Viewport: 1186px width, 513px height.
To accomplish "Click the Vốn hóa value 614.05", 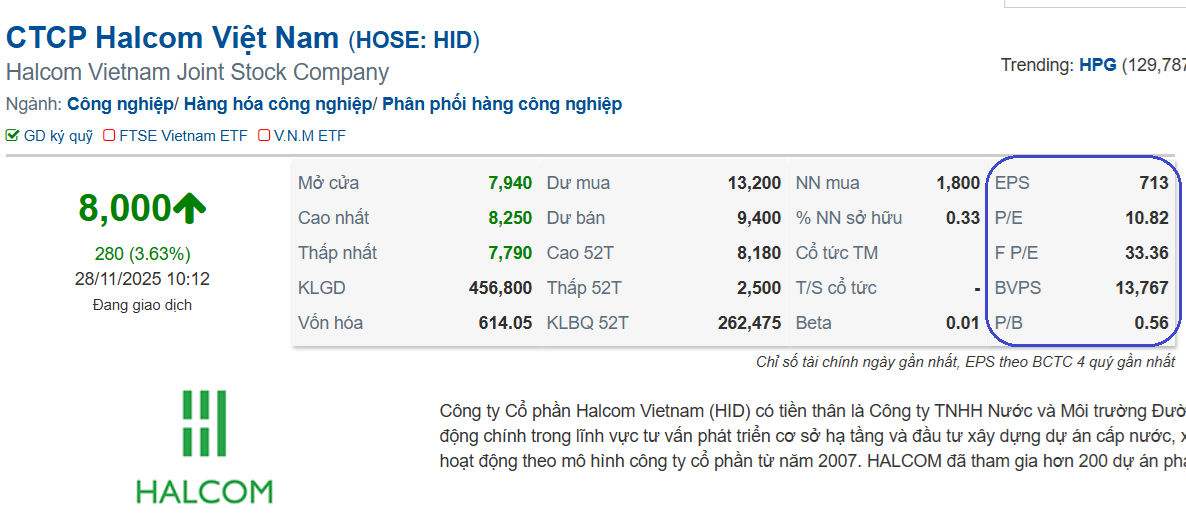I will (x=505, y=323).
